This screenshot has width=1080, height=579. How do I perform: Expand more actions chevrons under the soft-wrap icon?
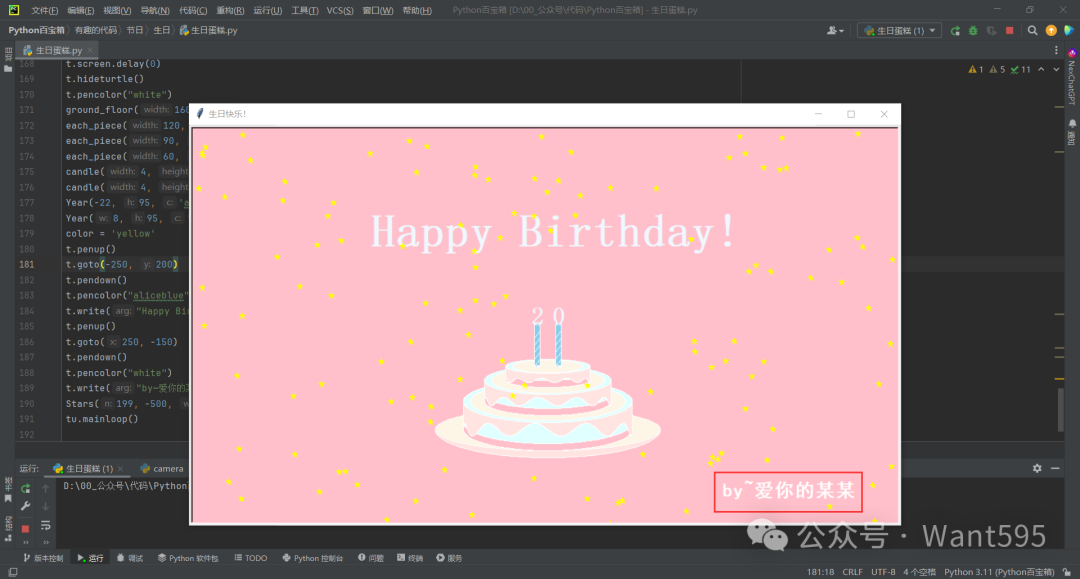tap(45, 543)
